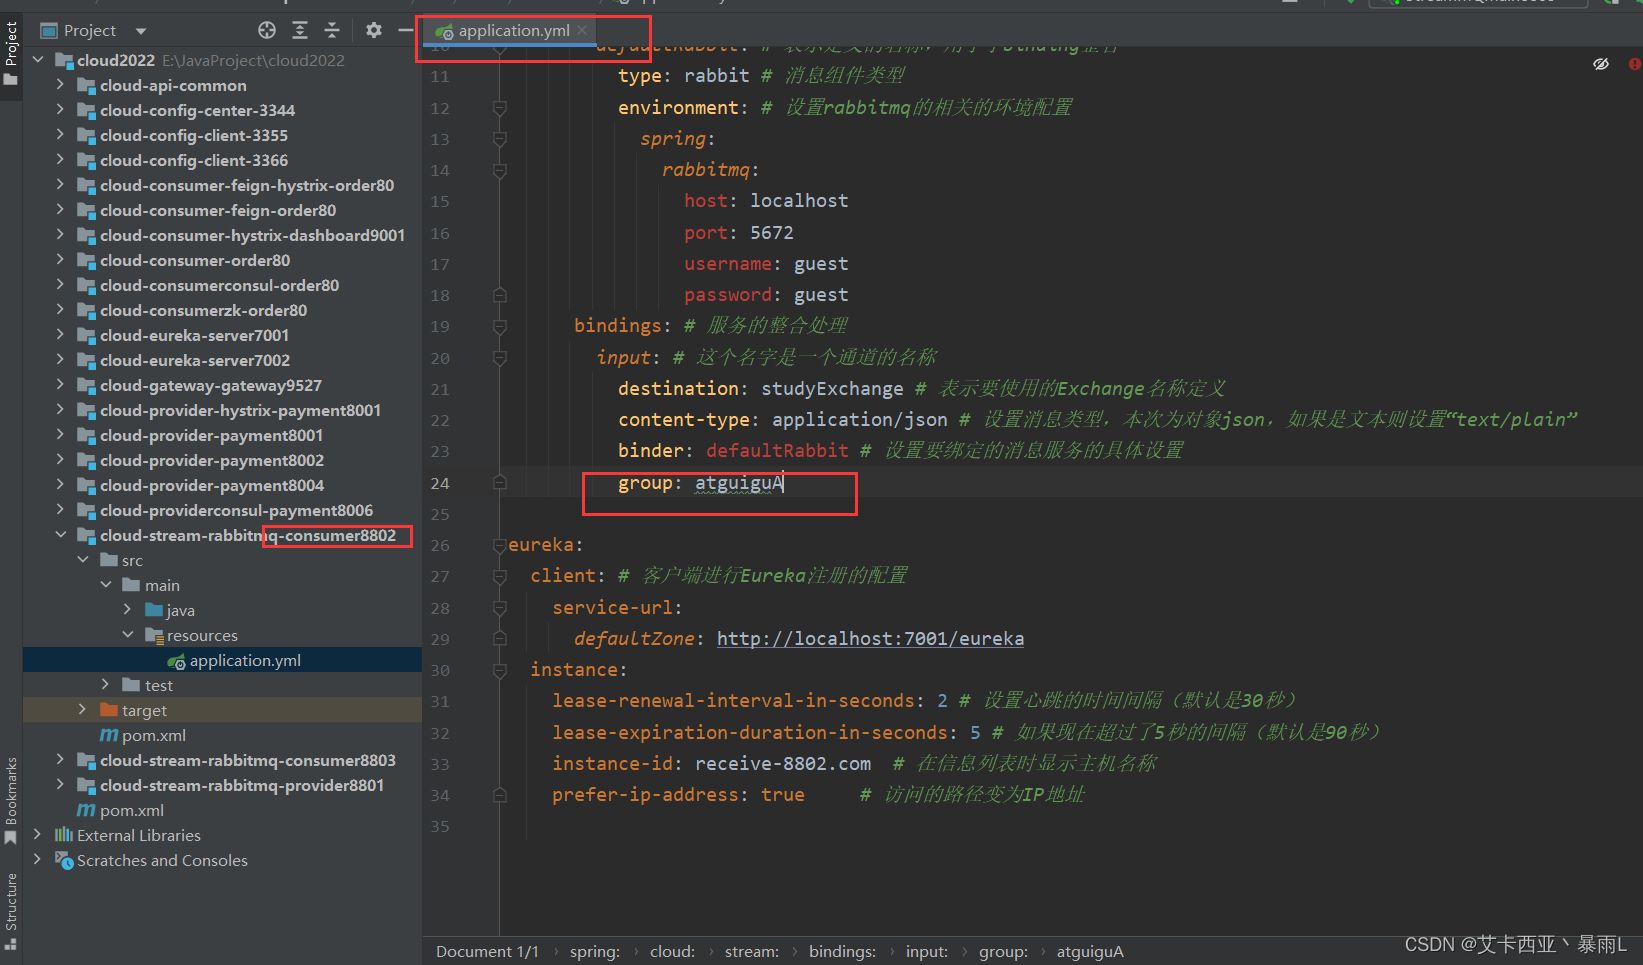Click the resources folder icon
The height and width of the screenshot is (965, 1643).
pyautogui.click(x=154, y=635)
